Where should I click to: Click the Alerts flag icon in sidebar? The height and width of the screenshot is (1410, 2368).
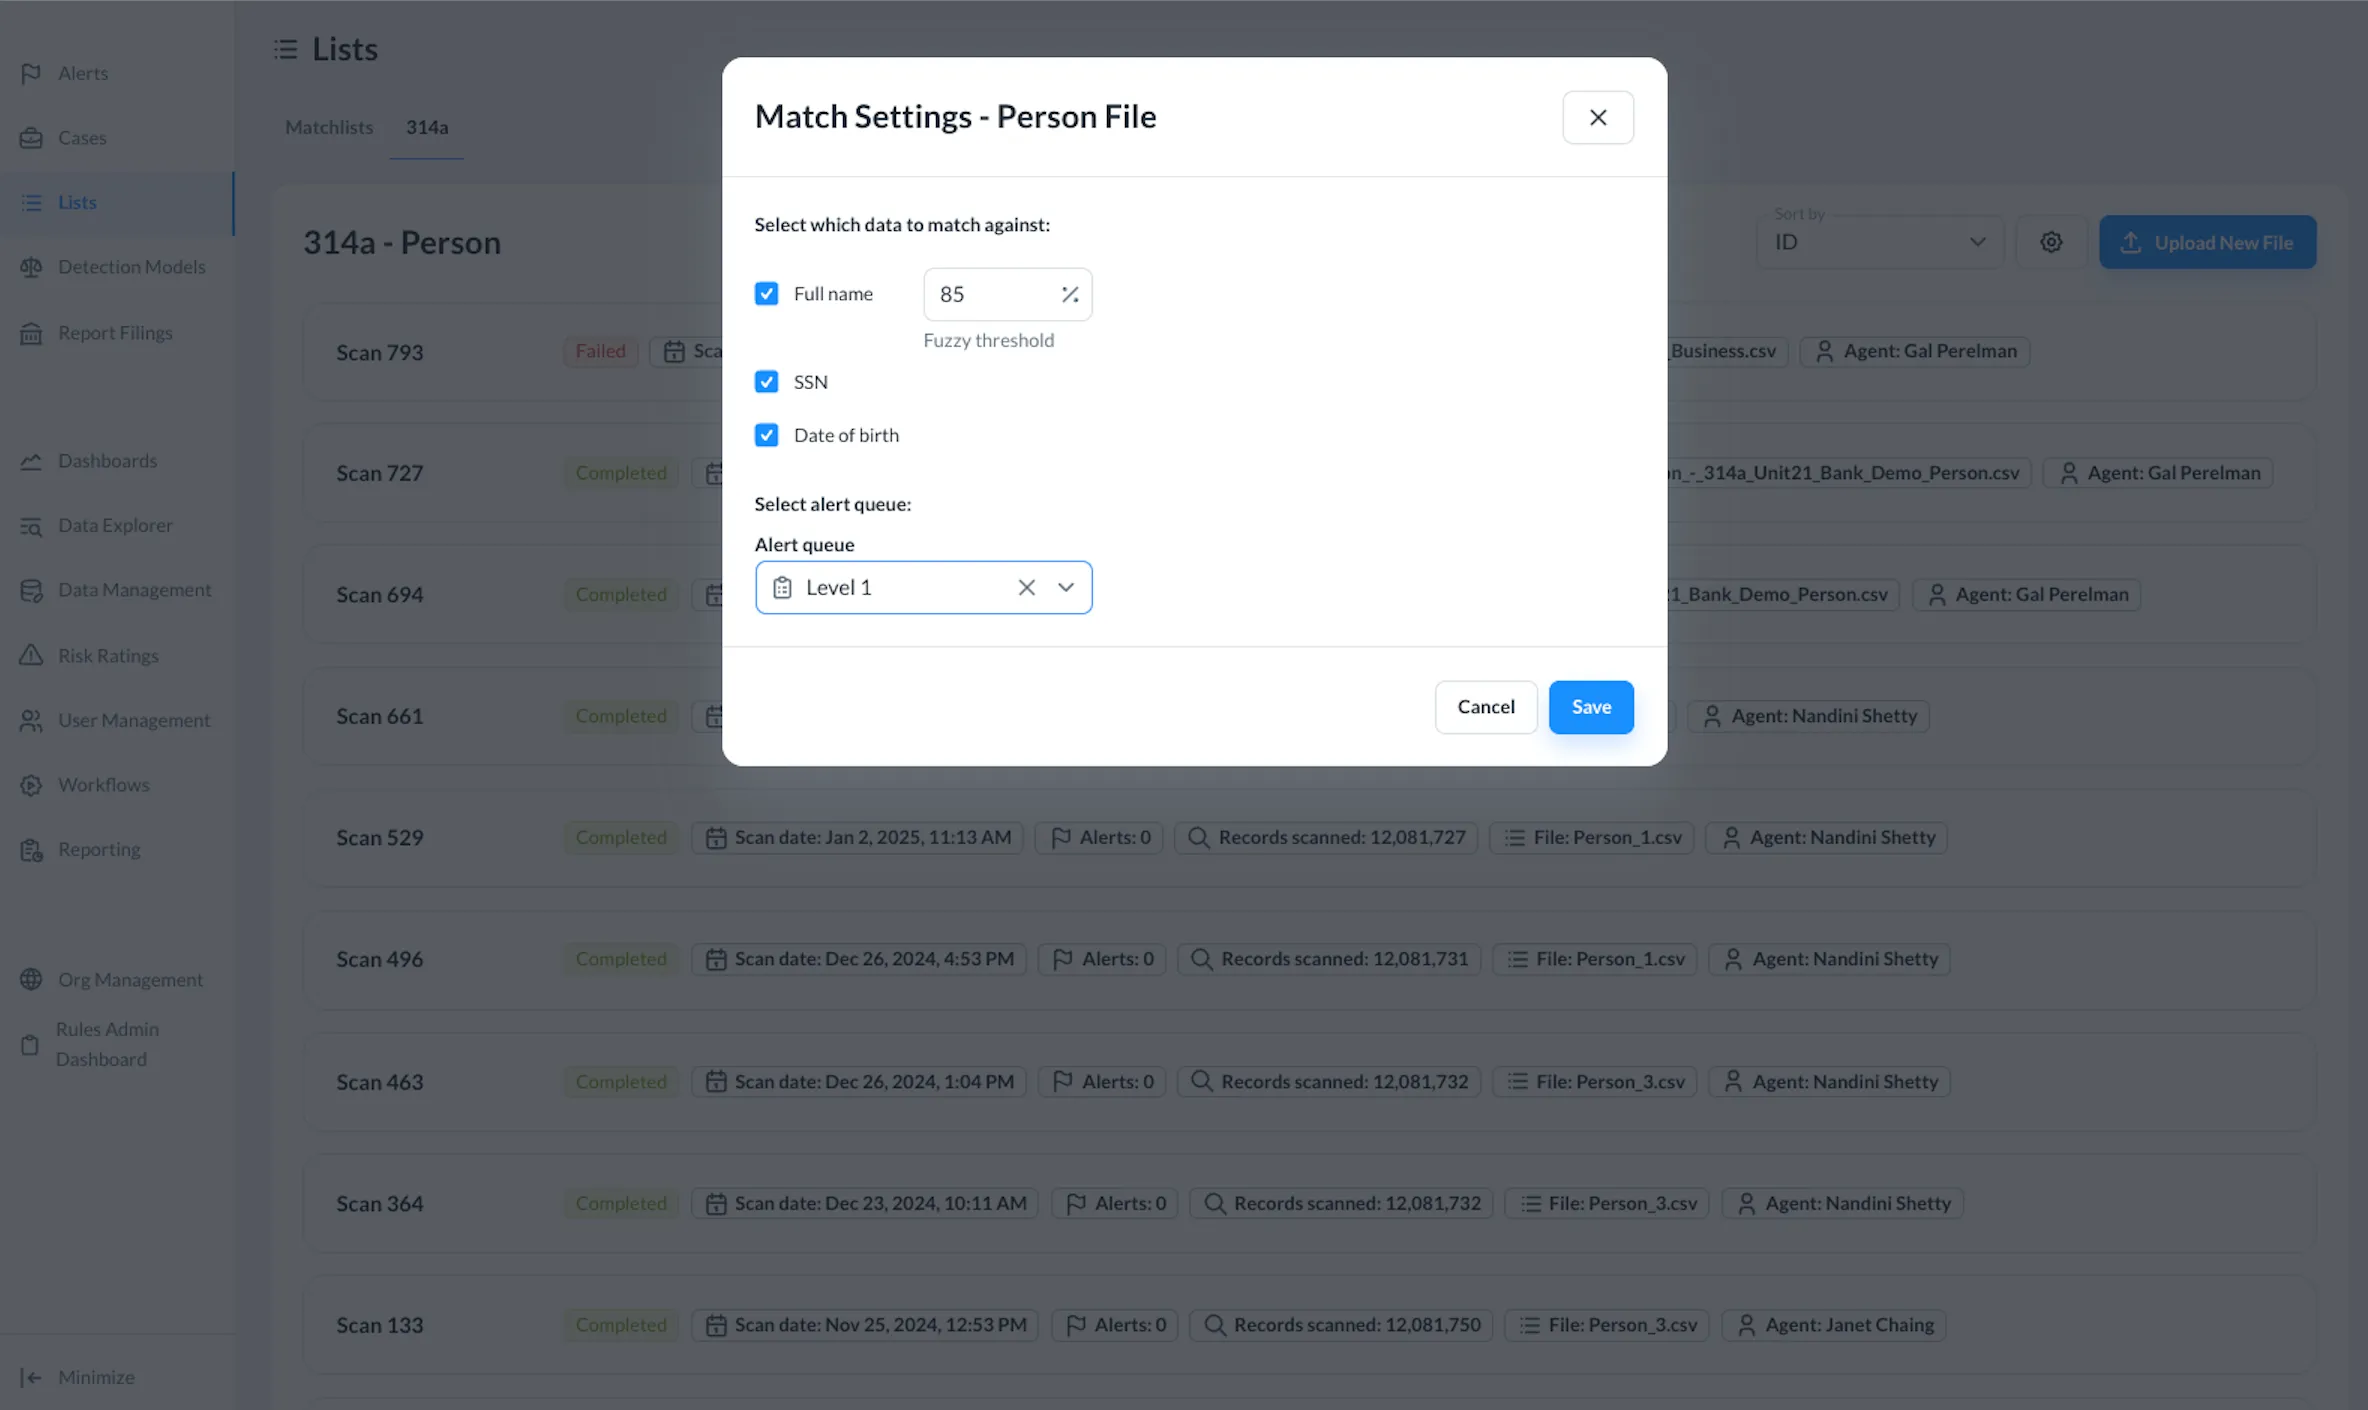coord(31,73)
